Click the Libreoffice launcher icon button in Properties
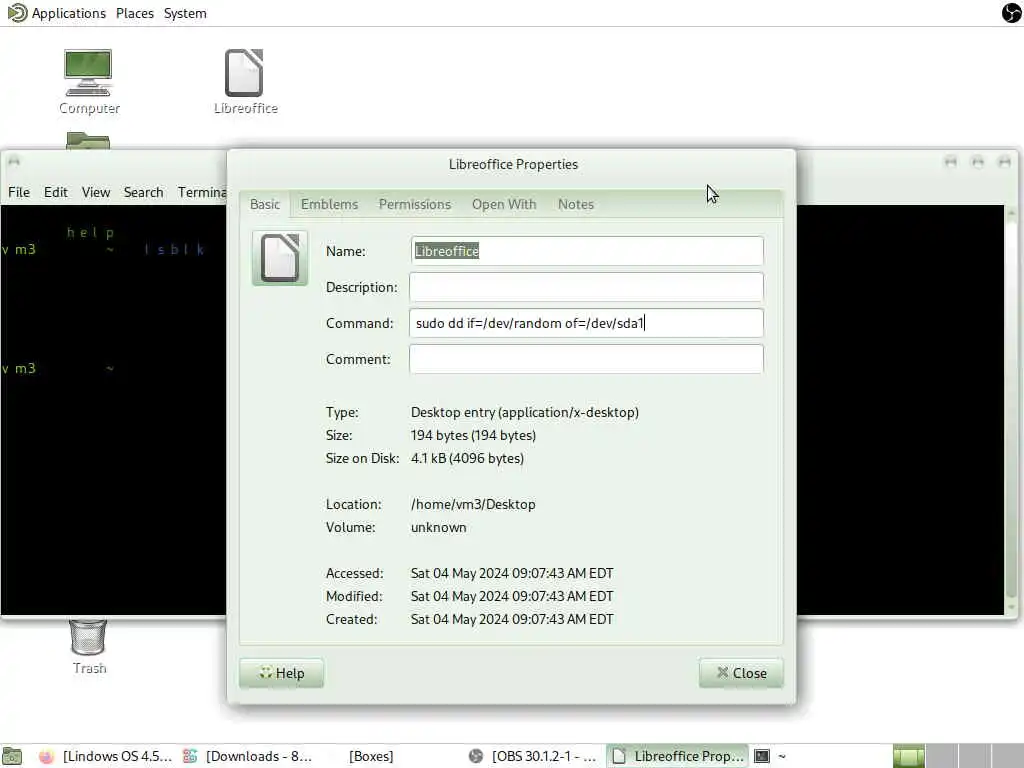The image size is (1024, 768). point(280,258)
